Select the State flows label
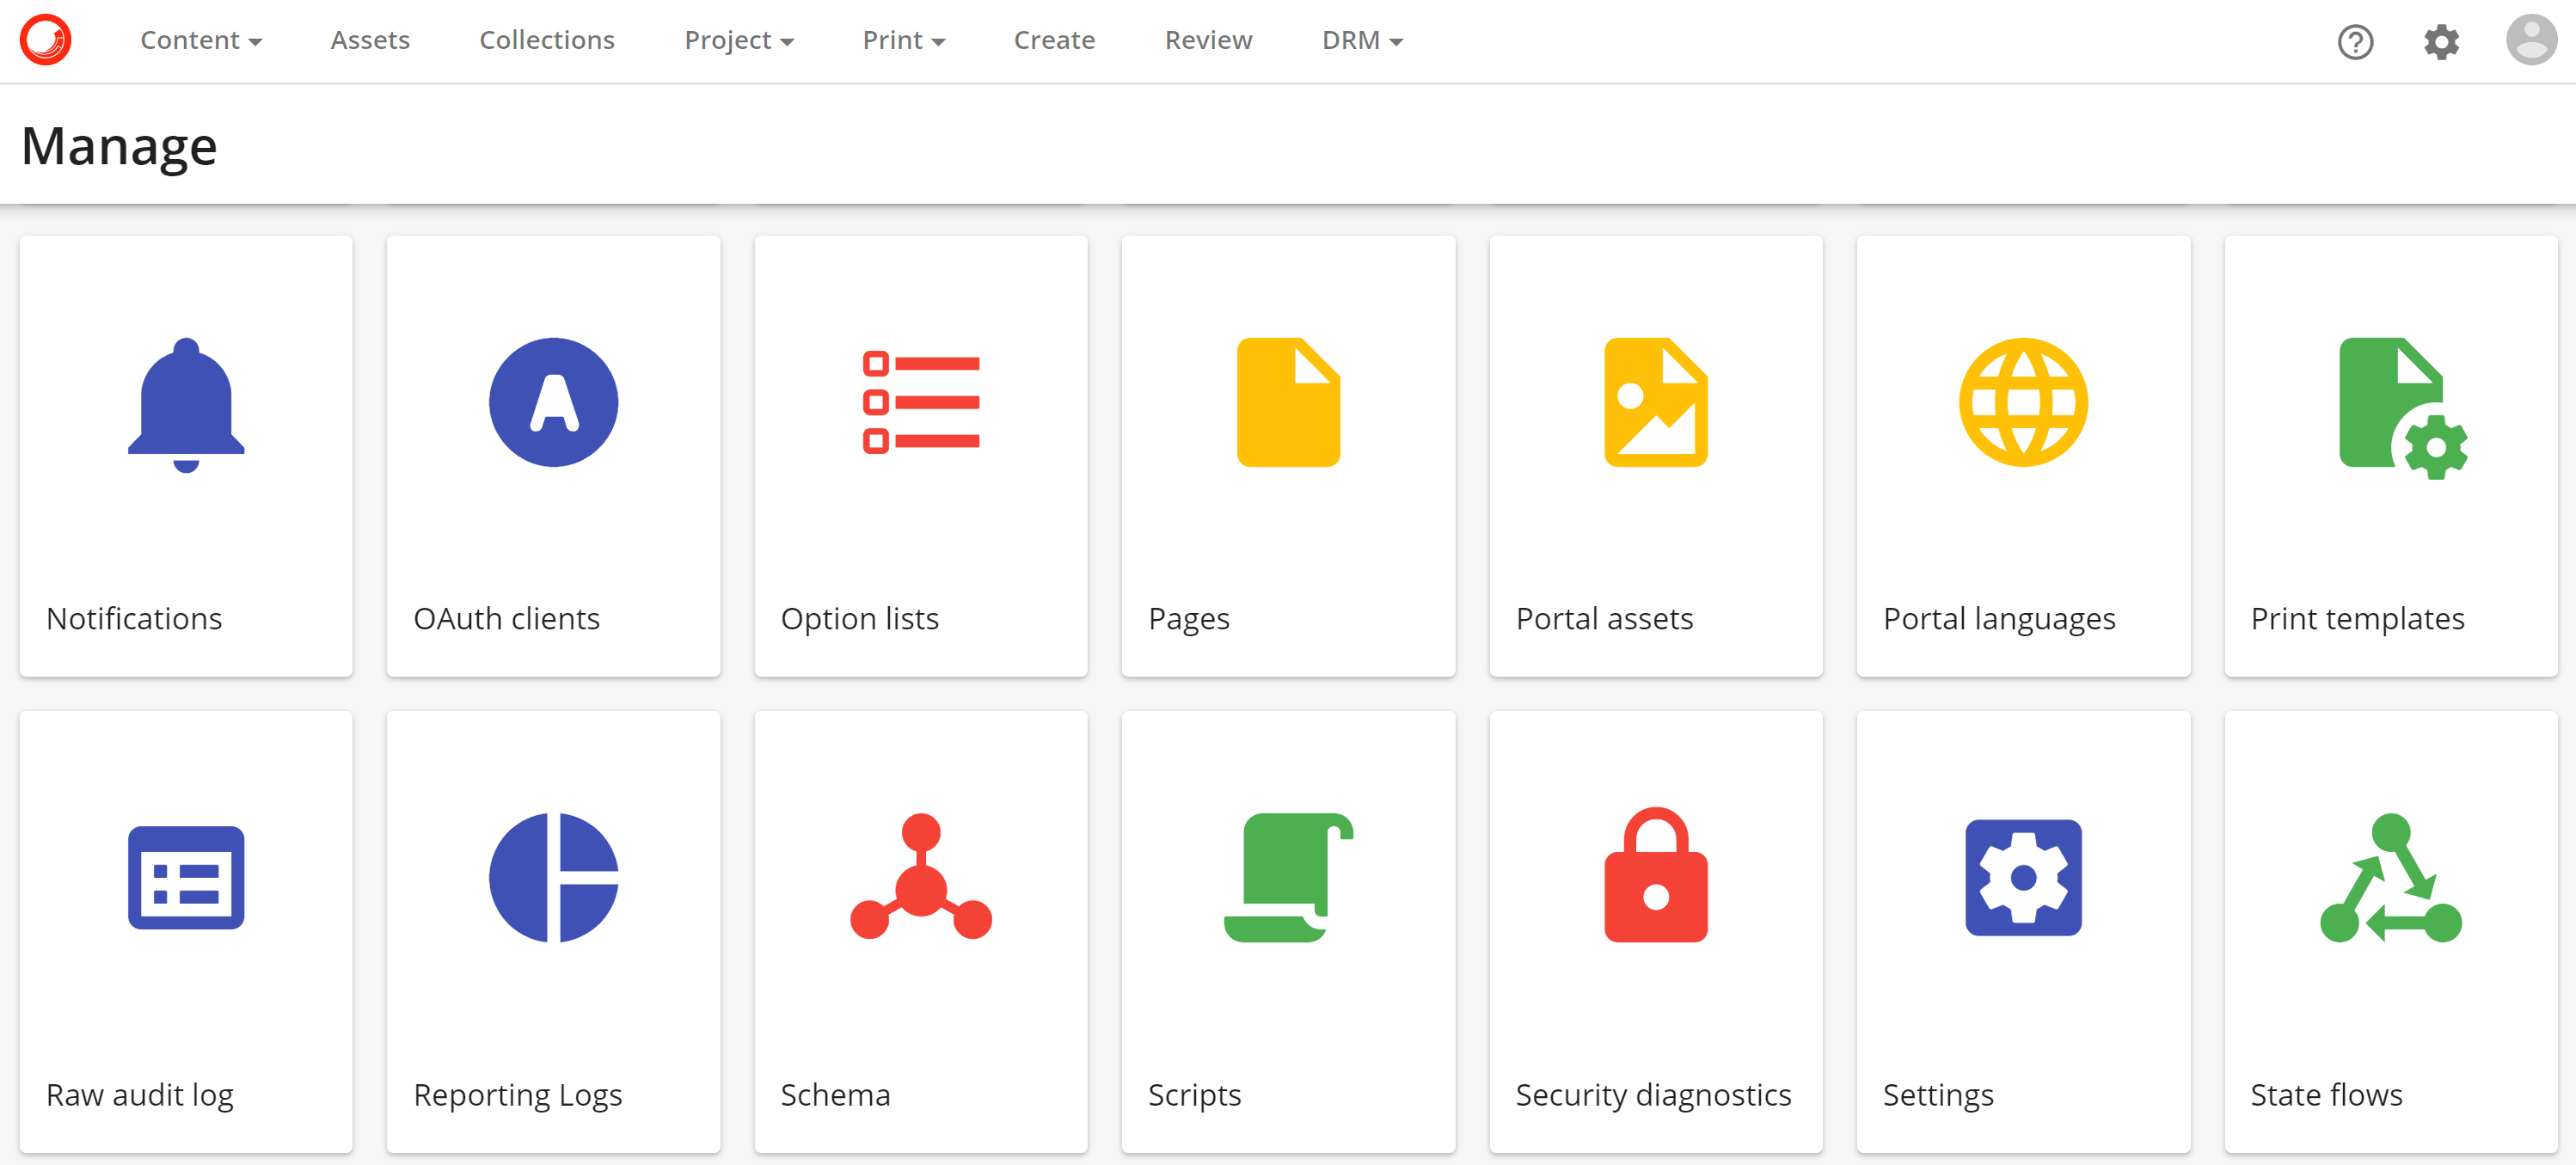 click(2326, 1094)
